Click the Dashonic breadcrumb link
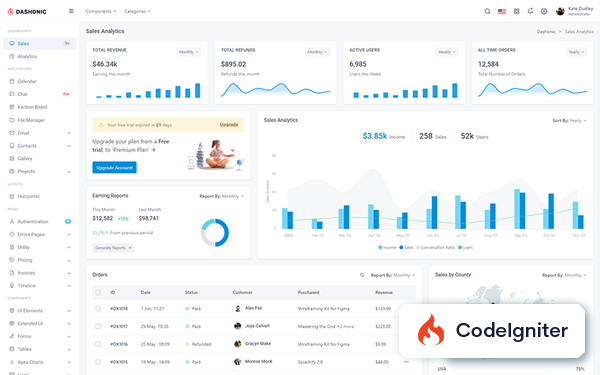The height and width of the screenshot is (375, 600). click(546, 32)
